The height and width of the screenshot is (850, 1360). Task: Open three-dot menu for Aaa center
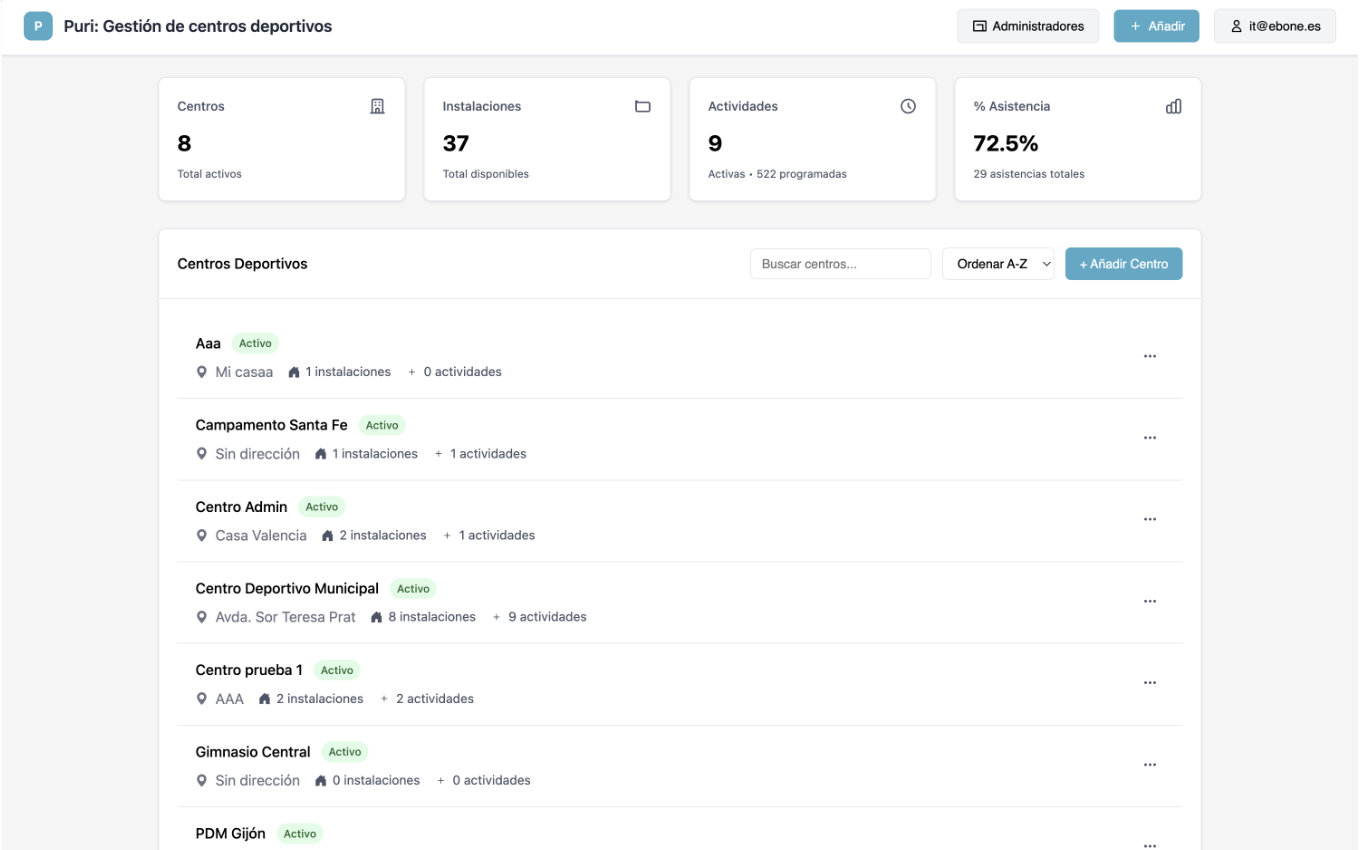click(x=1149, y=356)
